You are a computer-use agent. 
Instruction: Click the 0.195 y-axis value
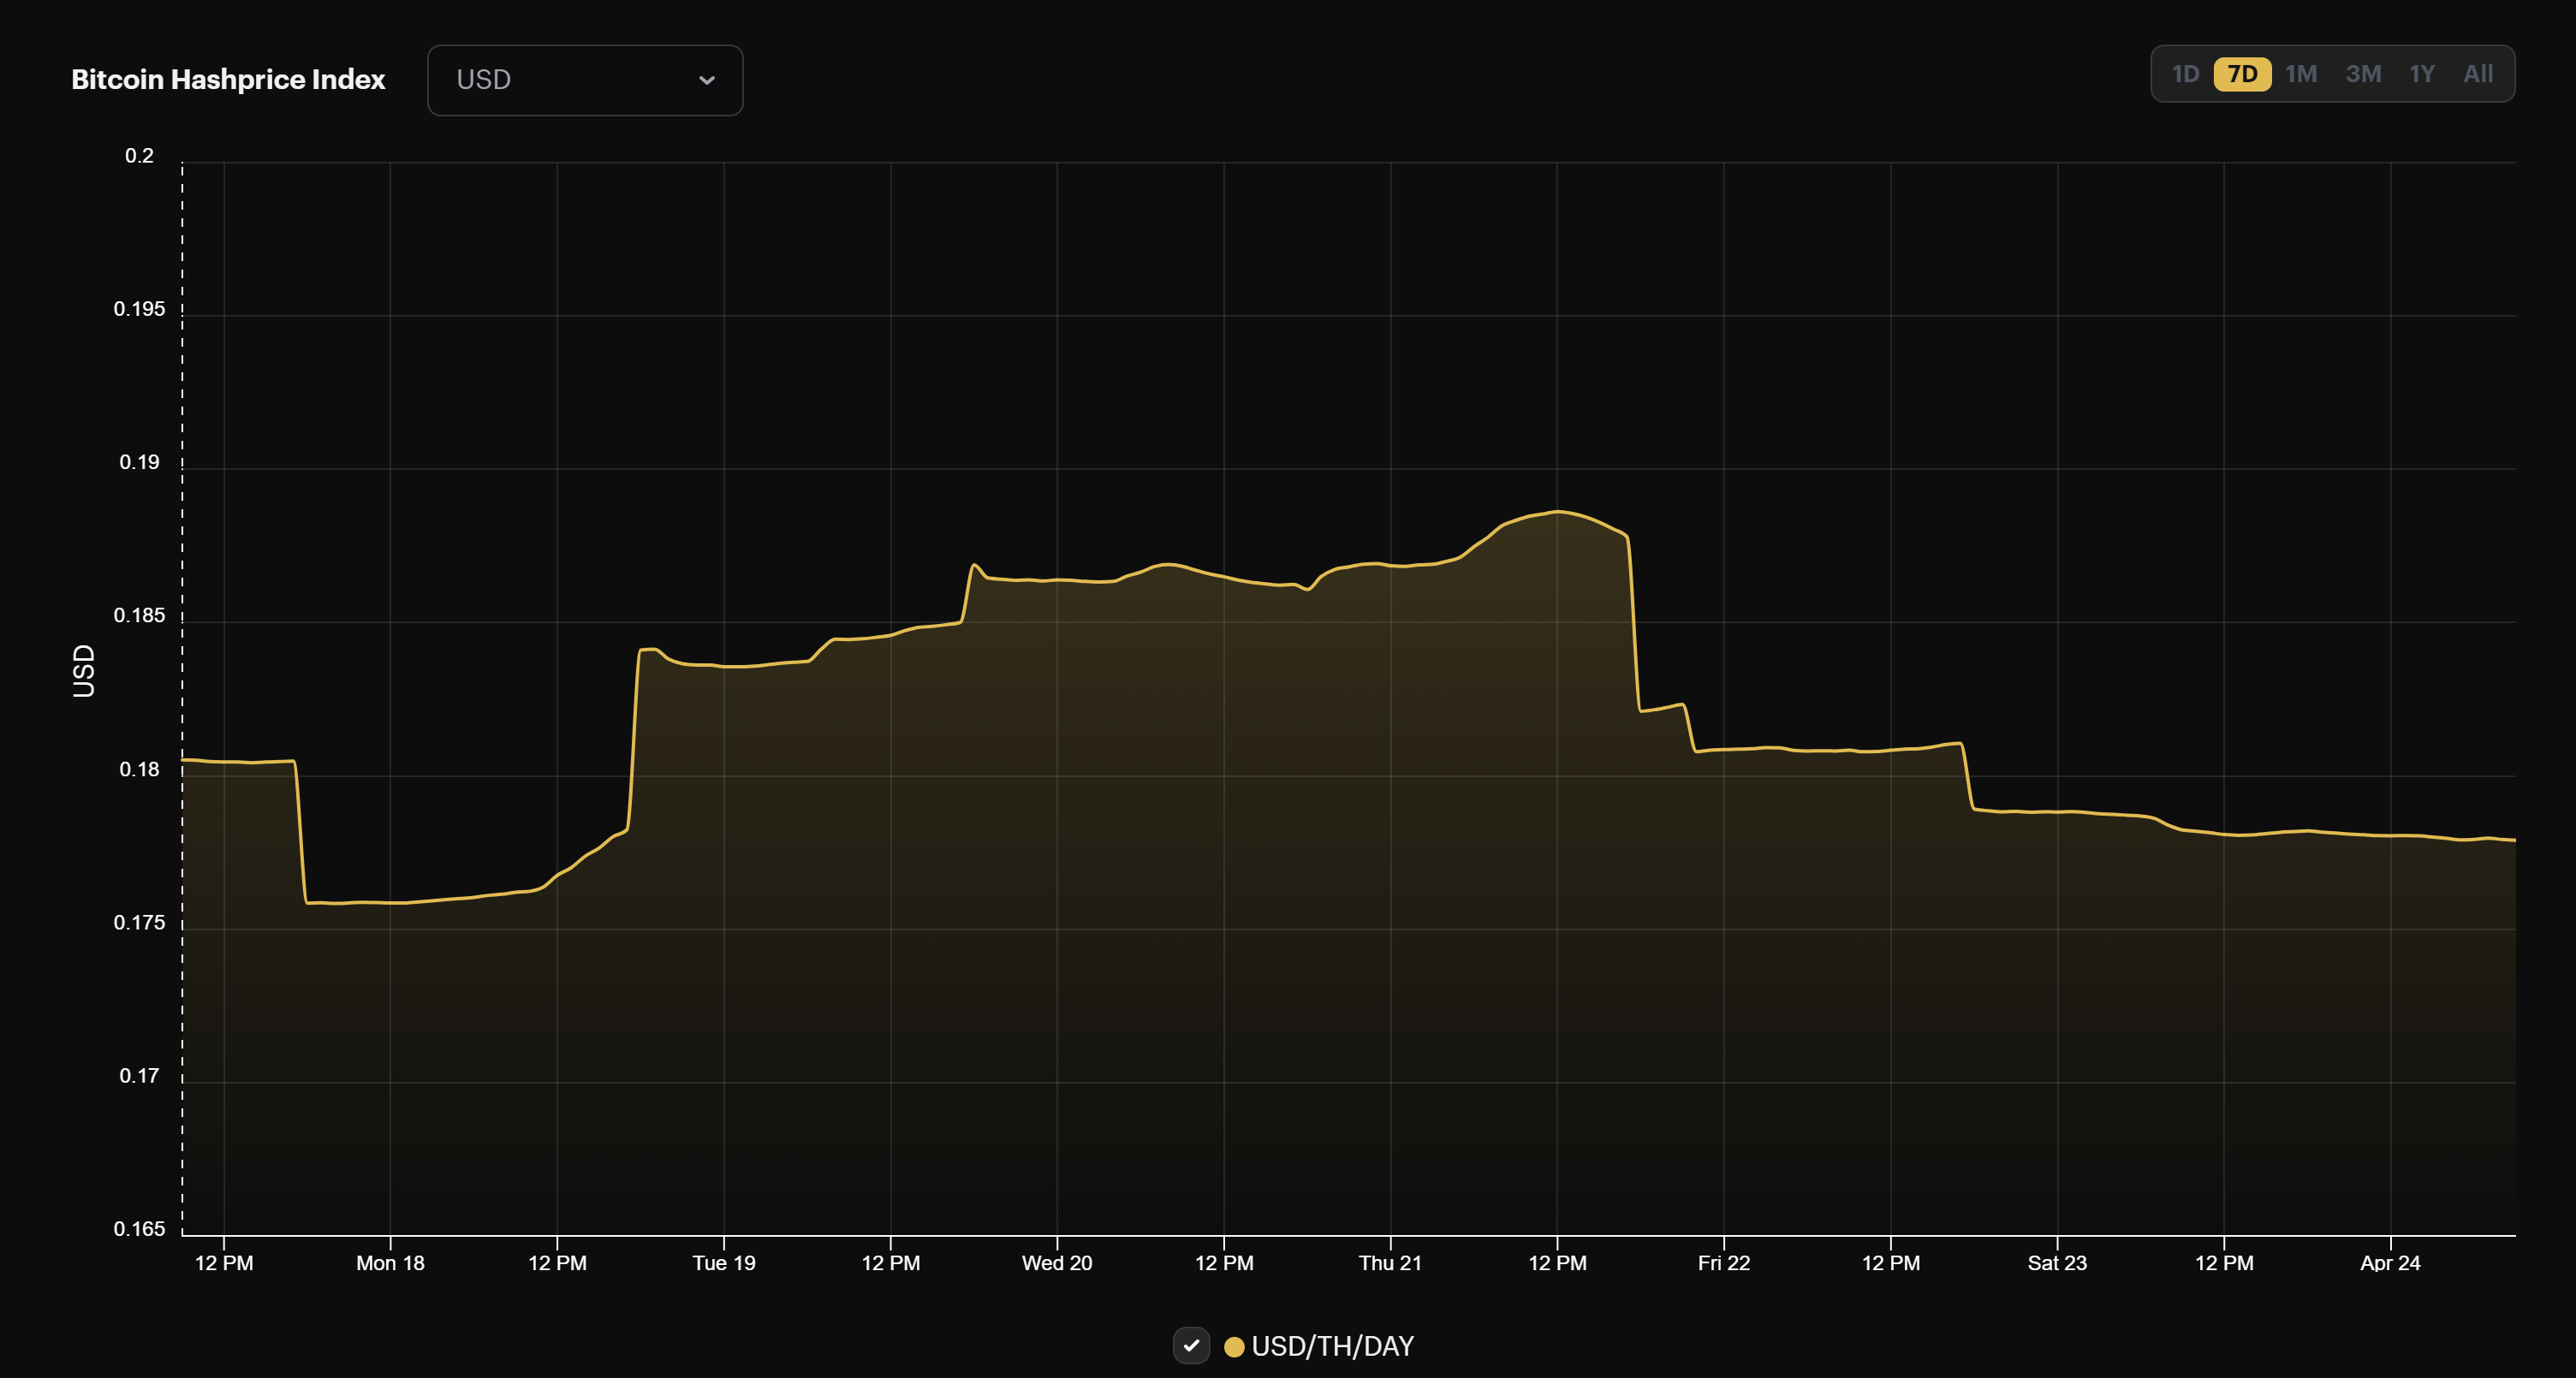click(139, 309)
